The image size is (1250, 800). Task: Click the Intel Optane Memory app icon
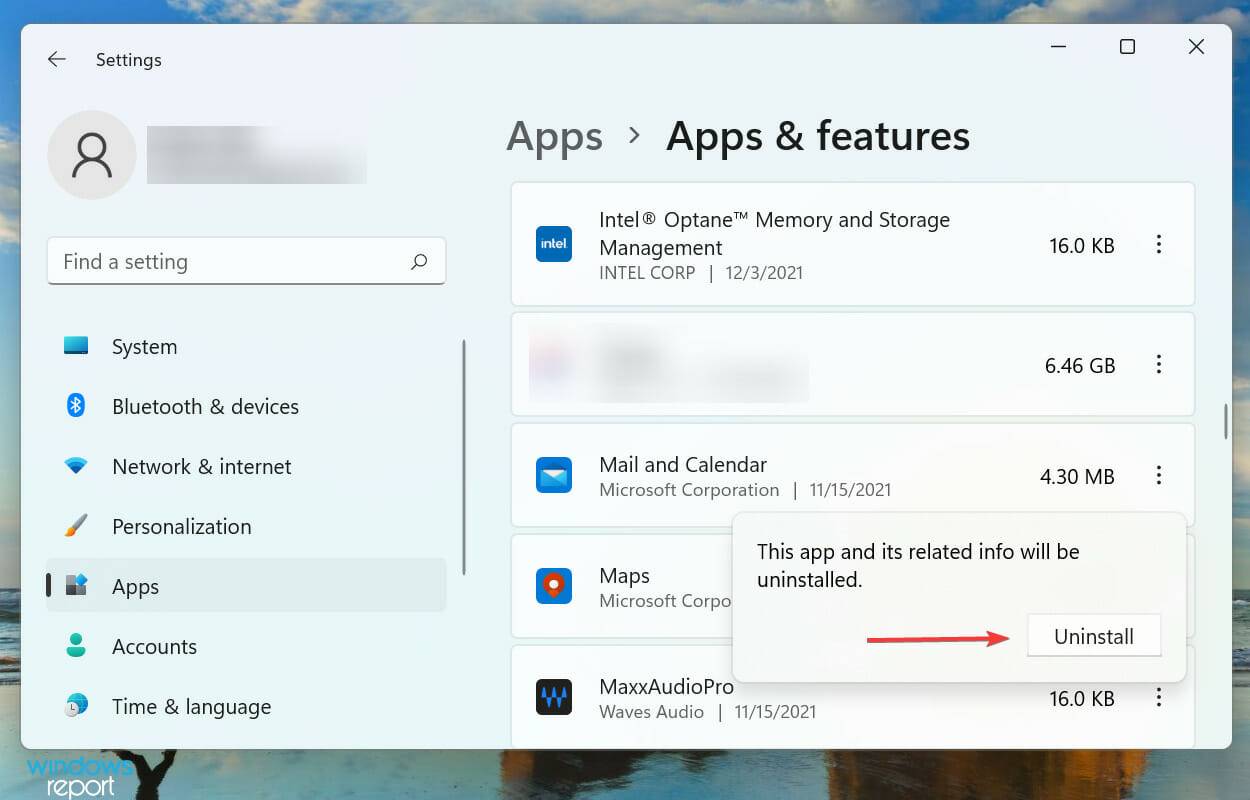pos(554,243)
